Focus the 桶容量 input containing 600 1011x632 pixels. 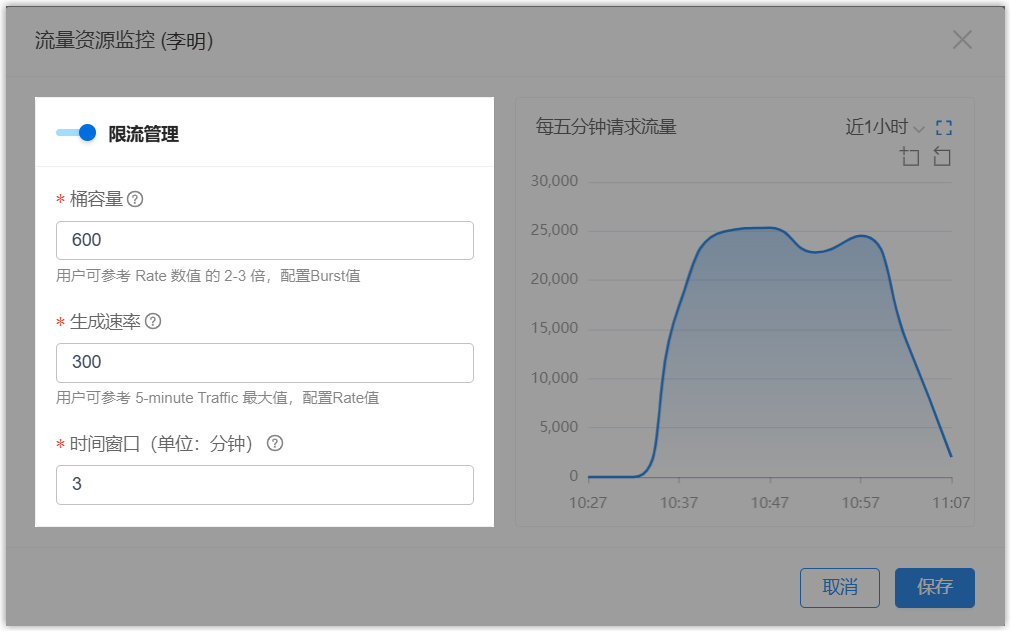click(x=264, y=241)
